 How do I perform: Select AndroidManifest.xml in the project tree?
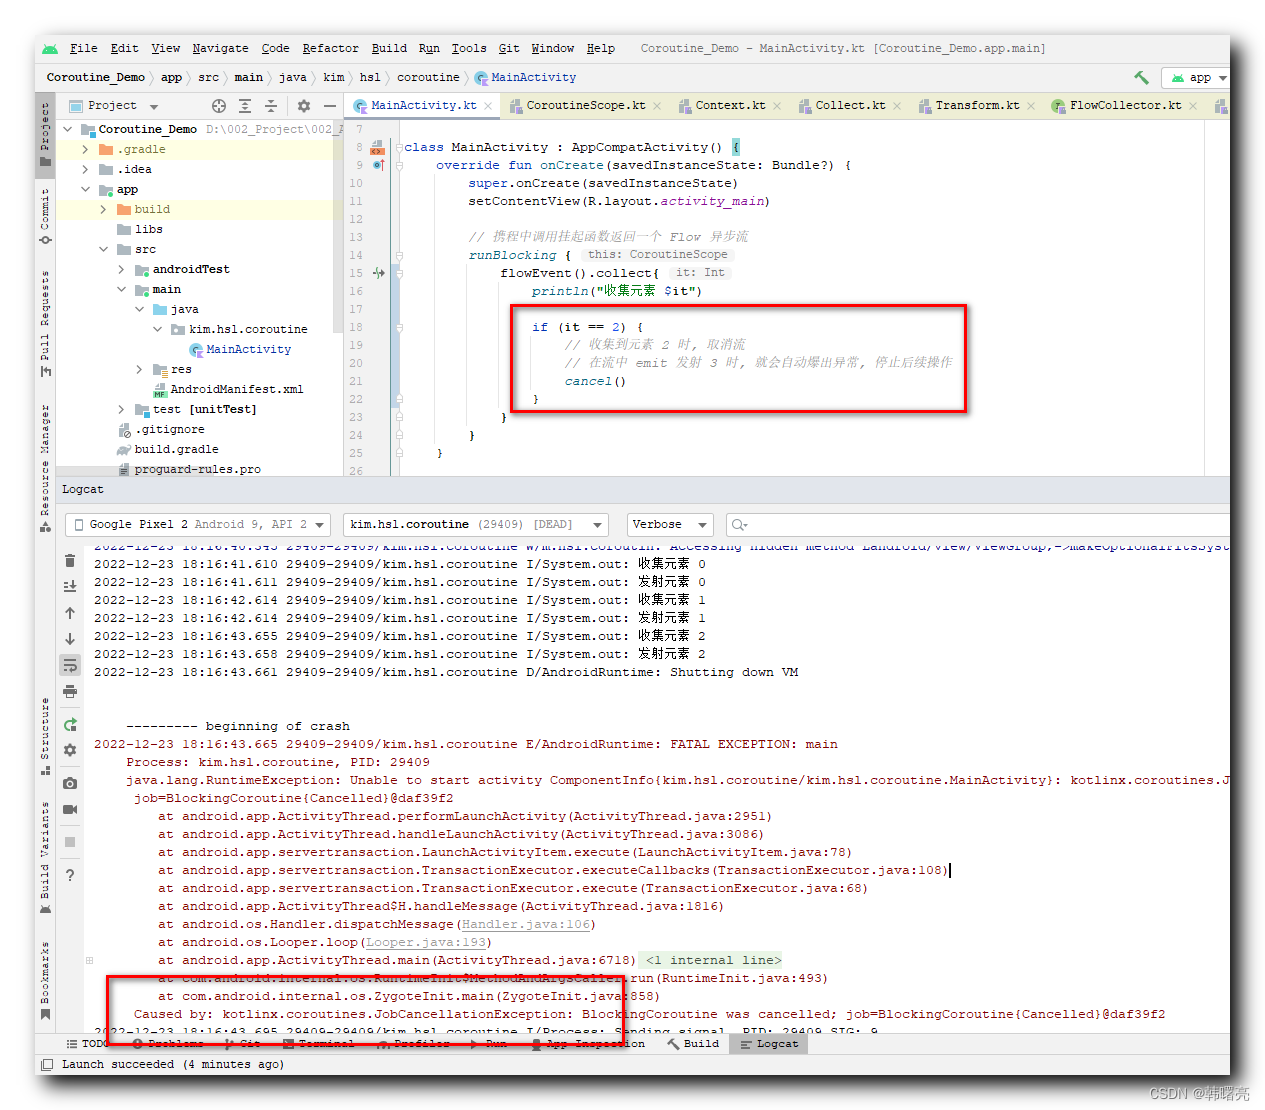[x=228, y=389]
